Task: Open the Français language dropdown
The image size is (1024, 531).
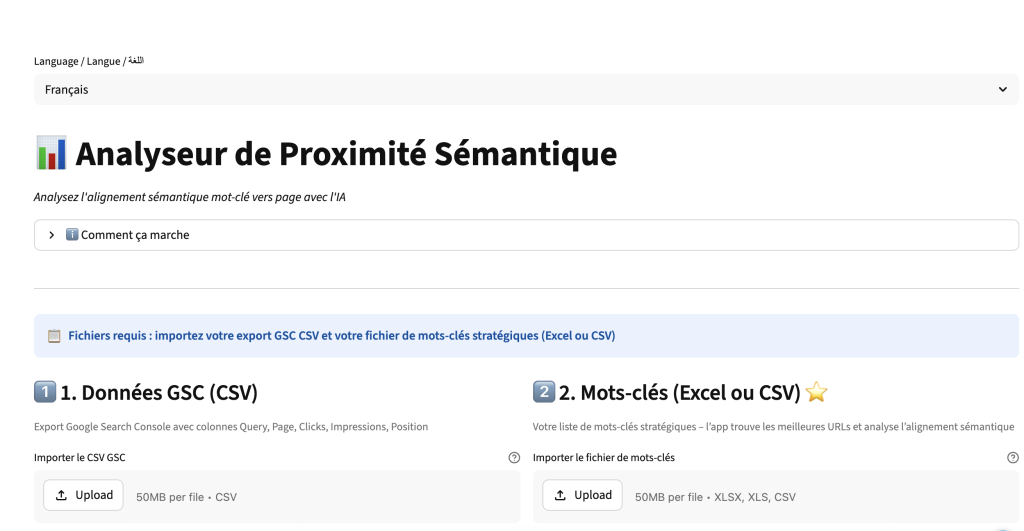Action: (526, 90)
